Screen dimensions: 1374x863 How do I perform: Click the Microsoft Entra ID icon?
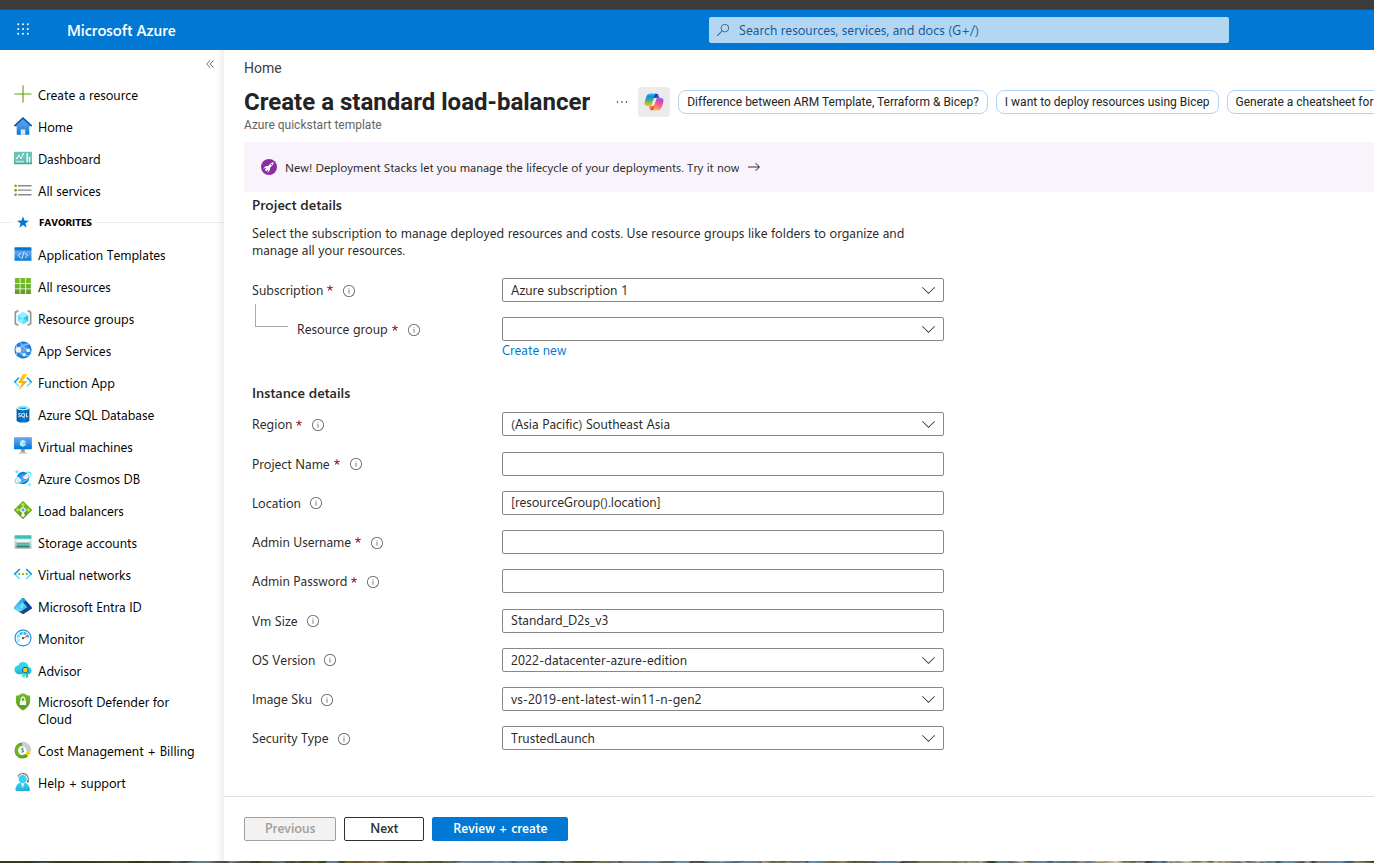(22, 607)
